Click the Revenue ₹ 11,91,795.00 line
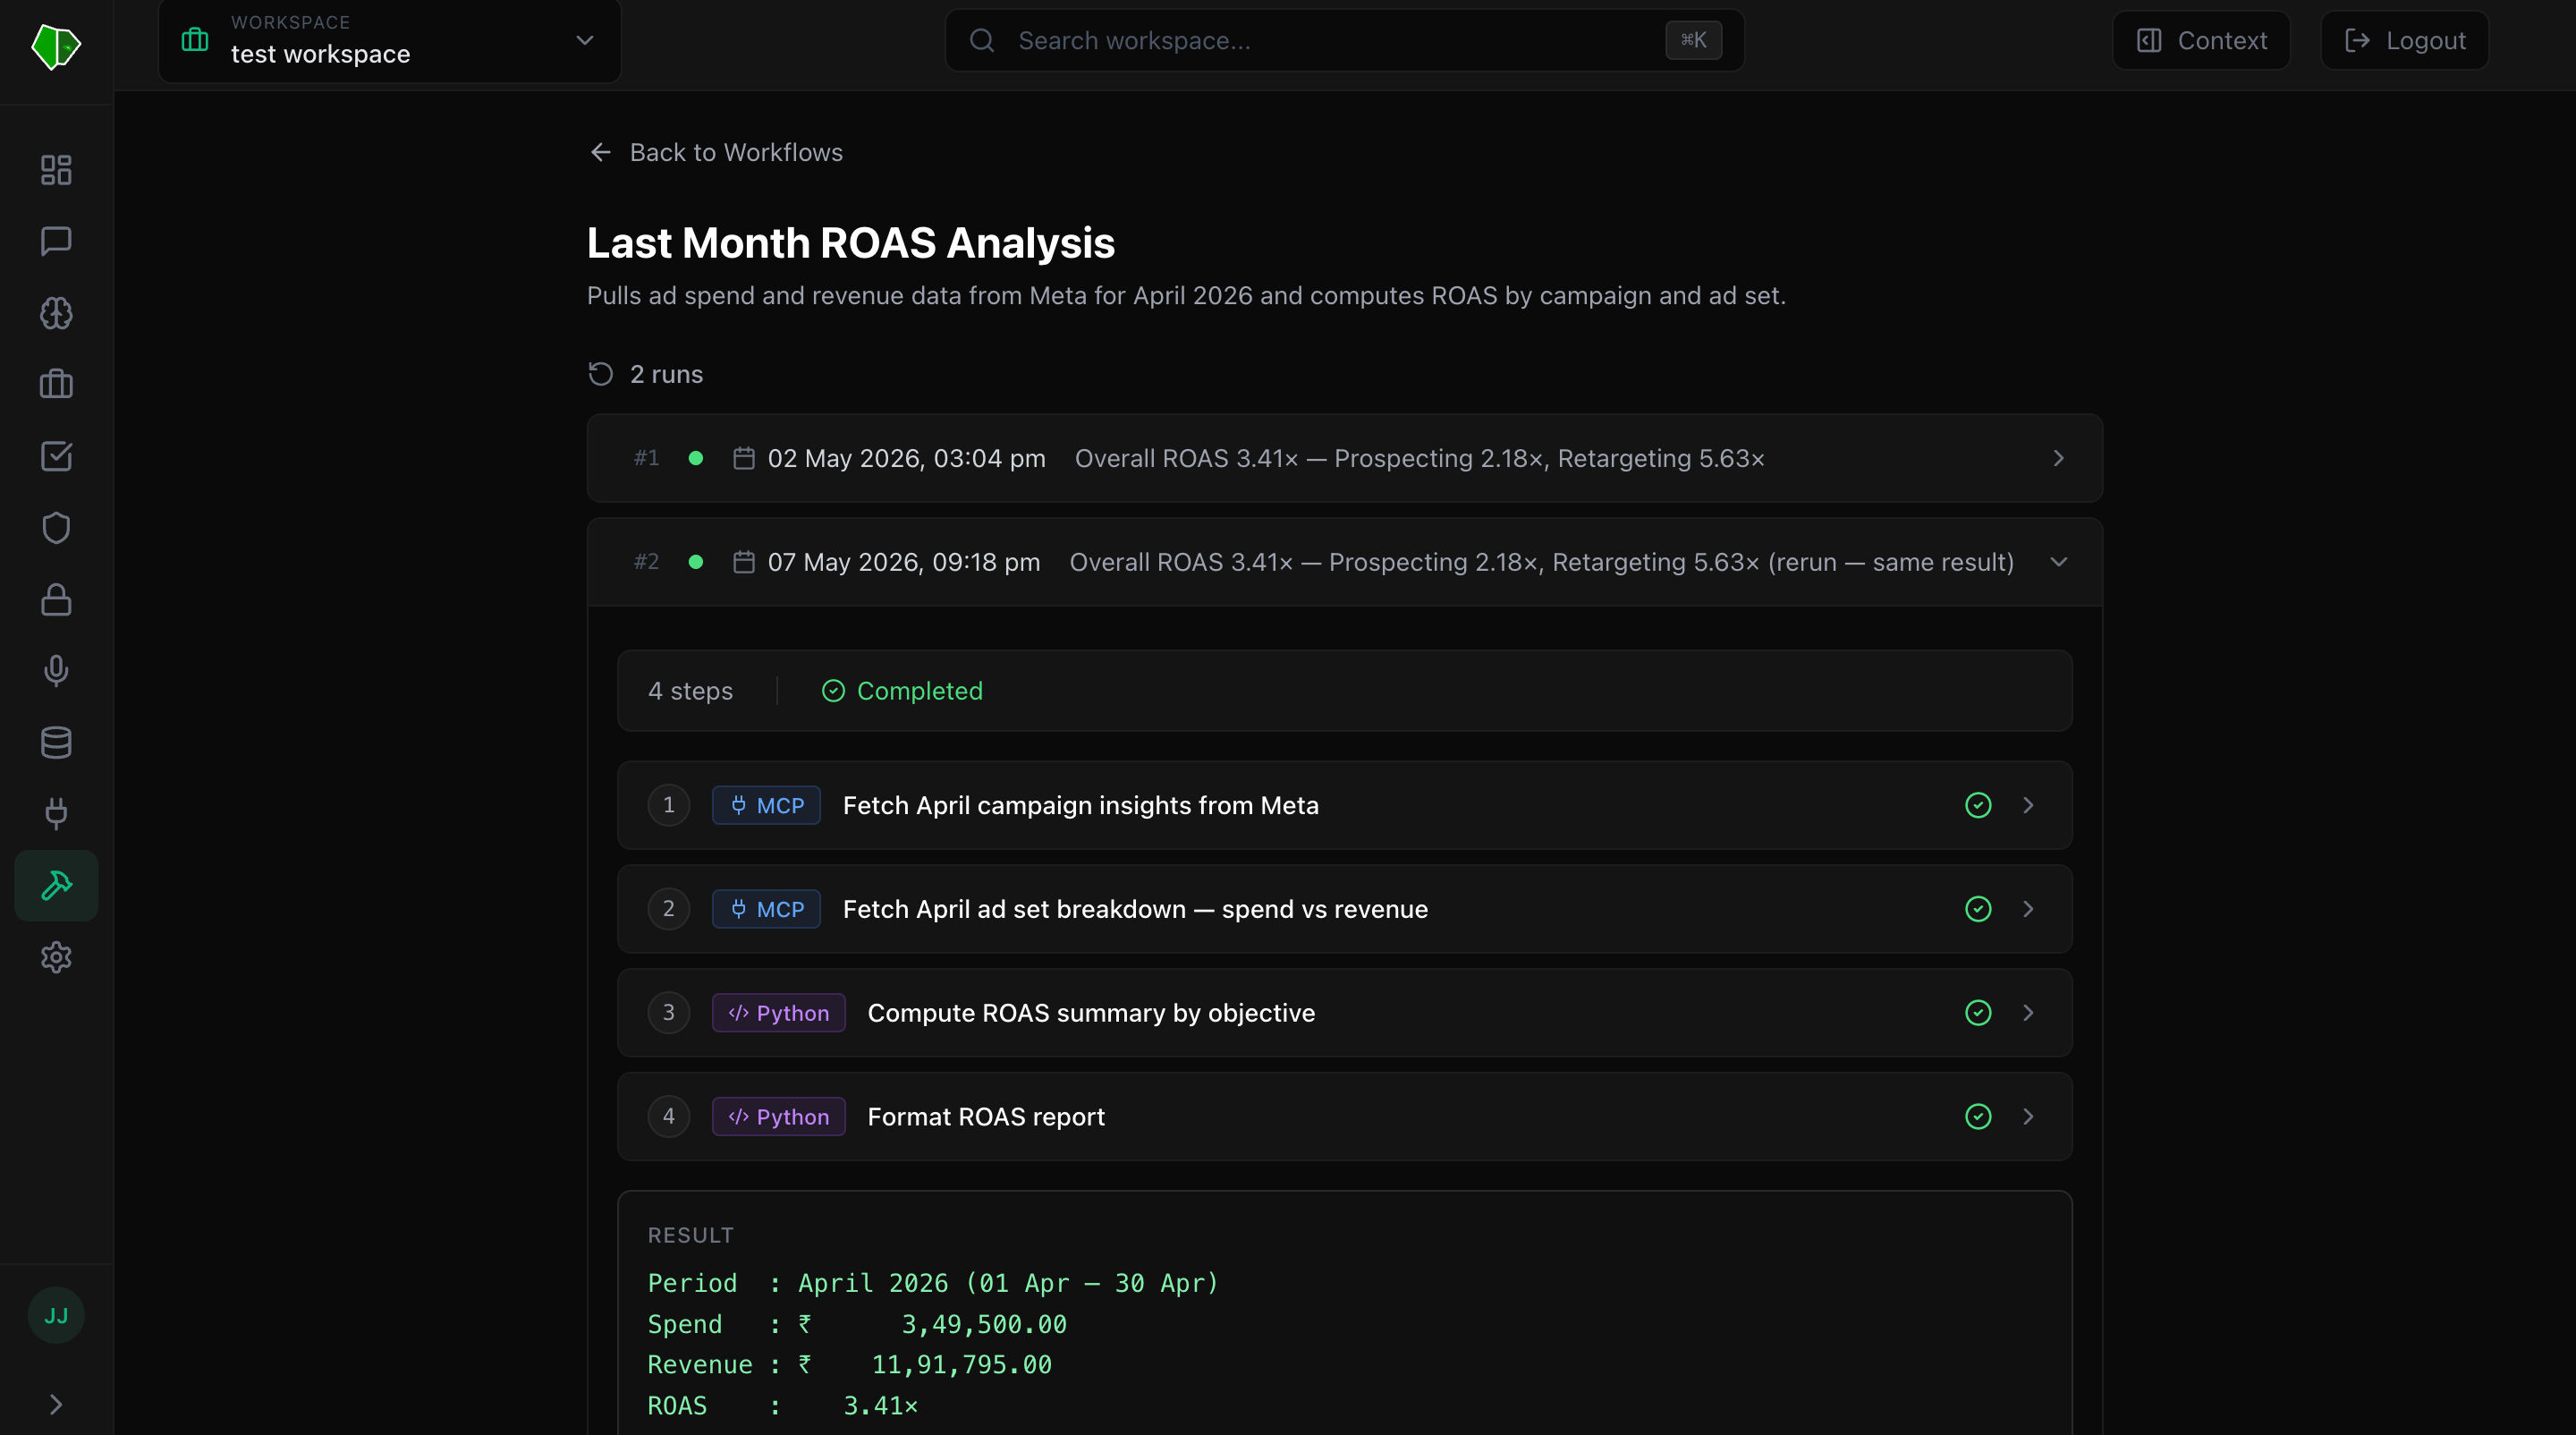 pyautogui.click(x=849, y=1365)
